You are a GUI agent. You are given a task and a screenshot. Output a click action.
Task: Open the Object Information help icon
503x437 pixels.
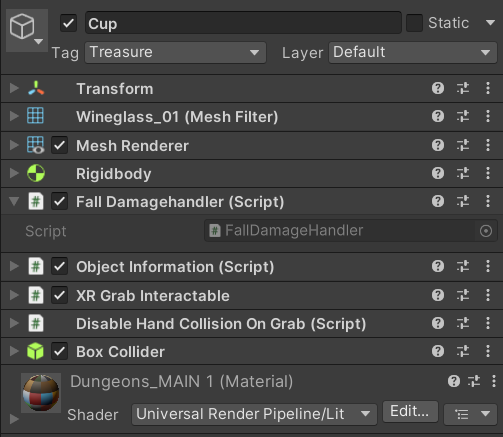coord(438,266)
